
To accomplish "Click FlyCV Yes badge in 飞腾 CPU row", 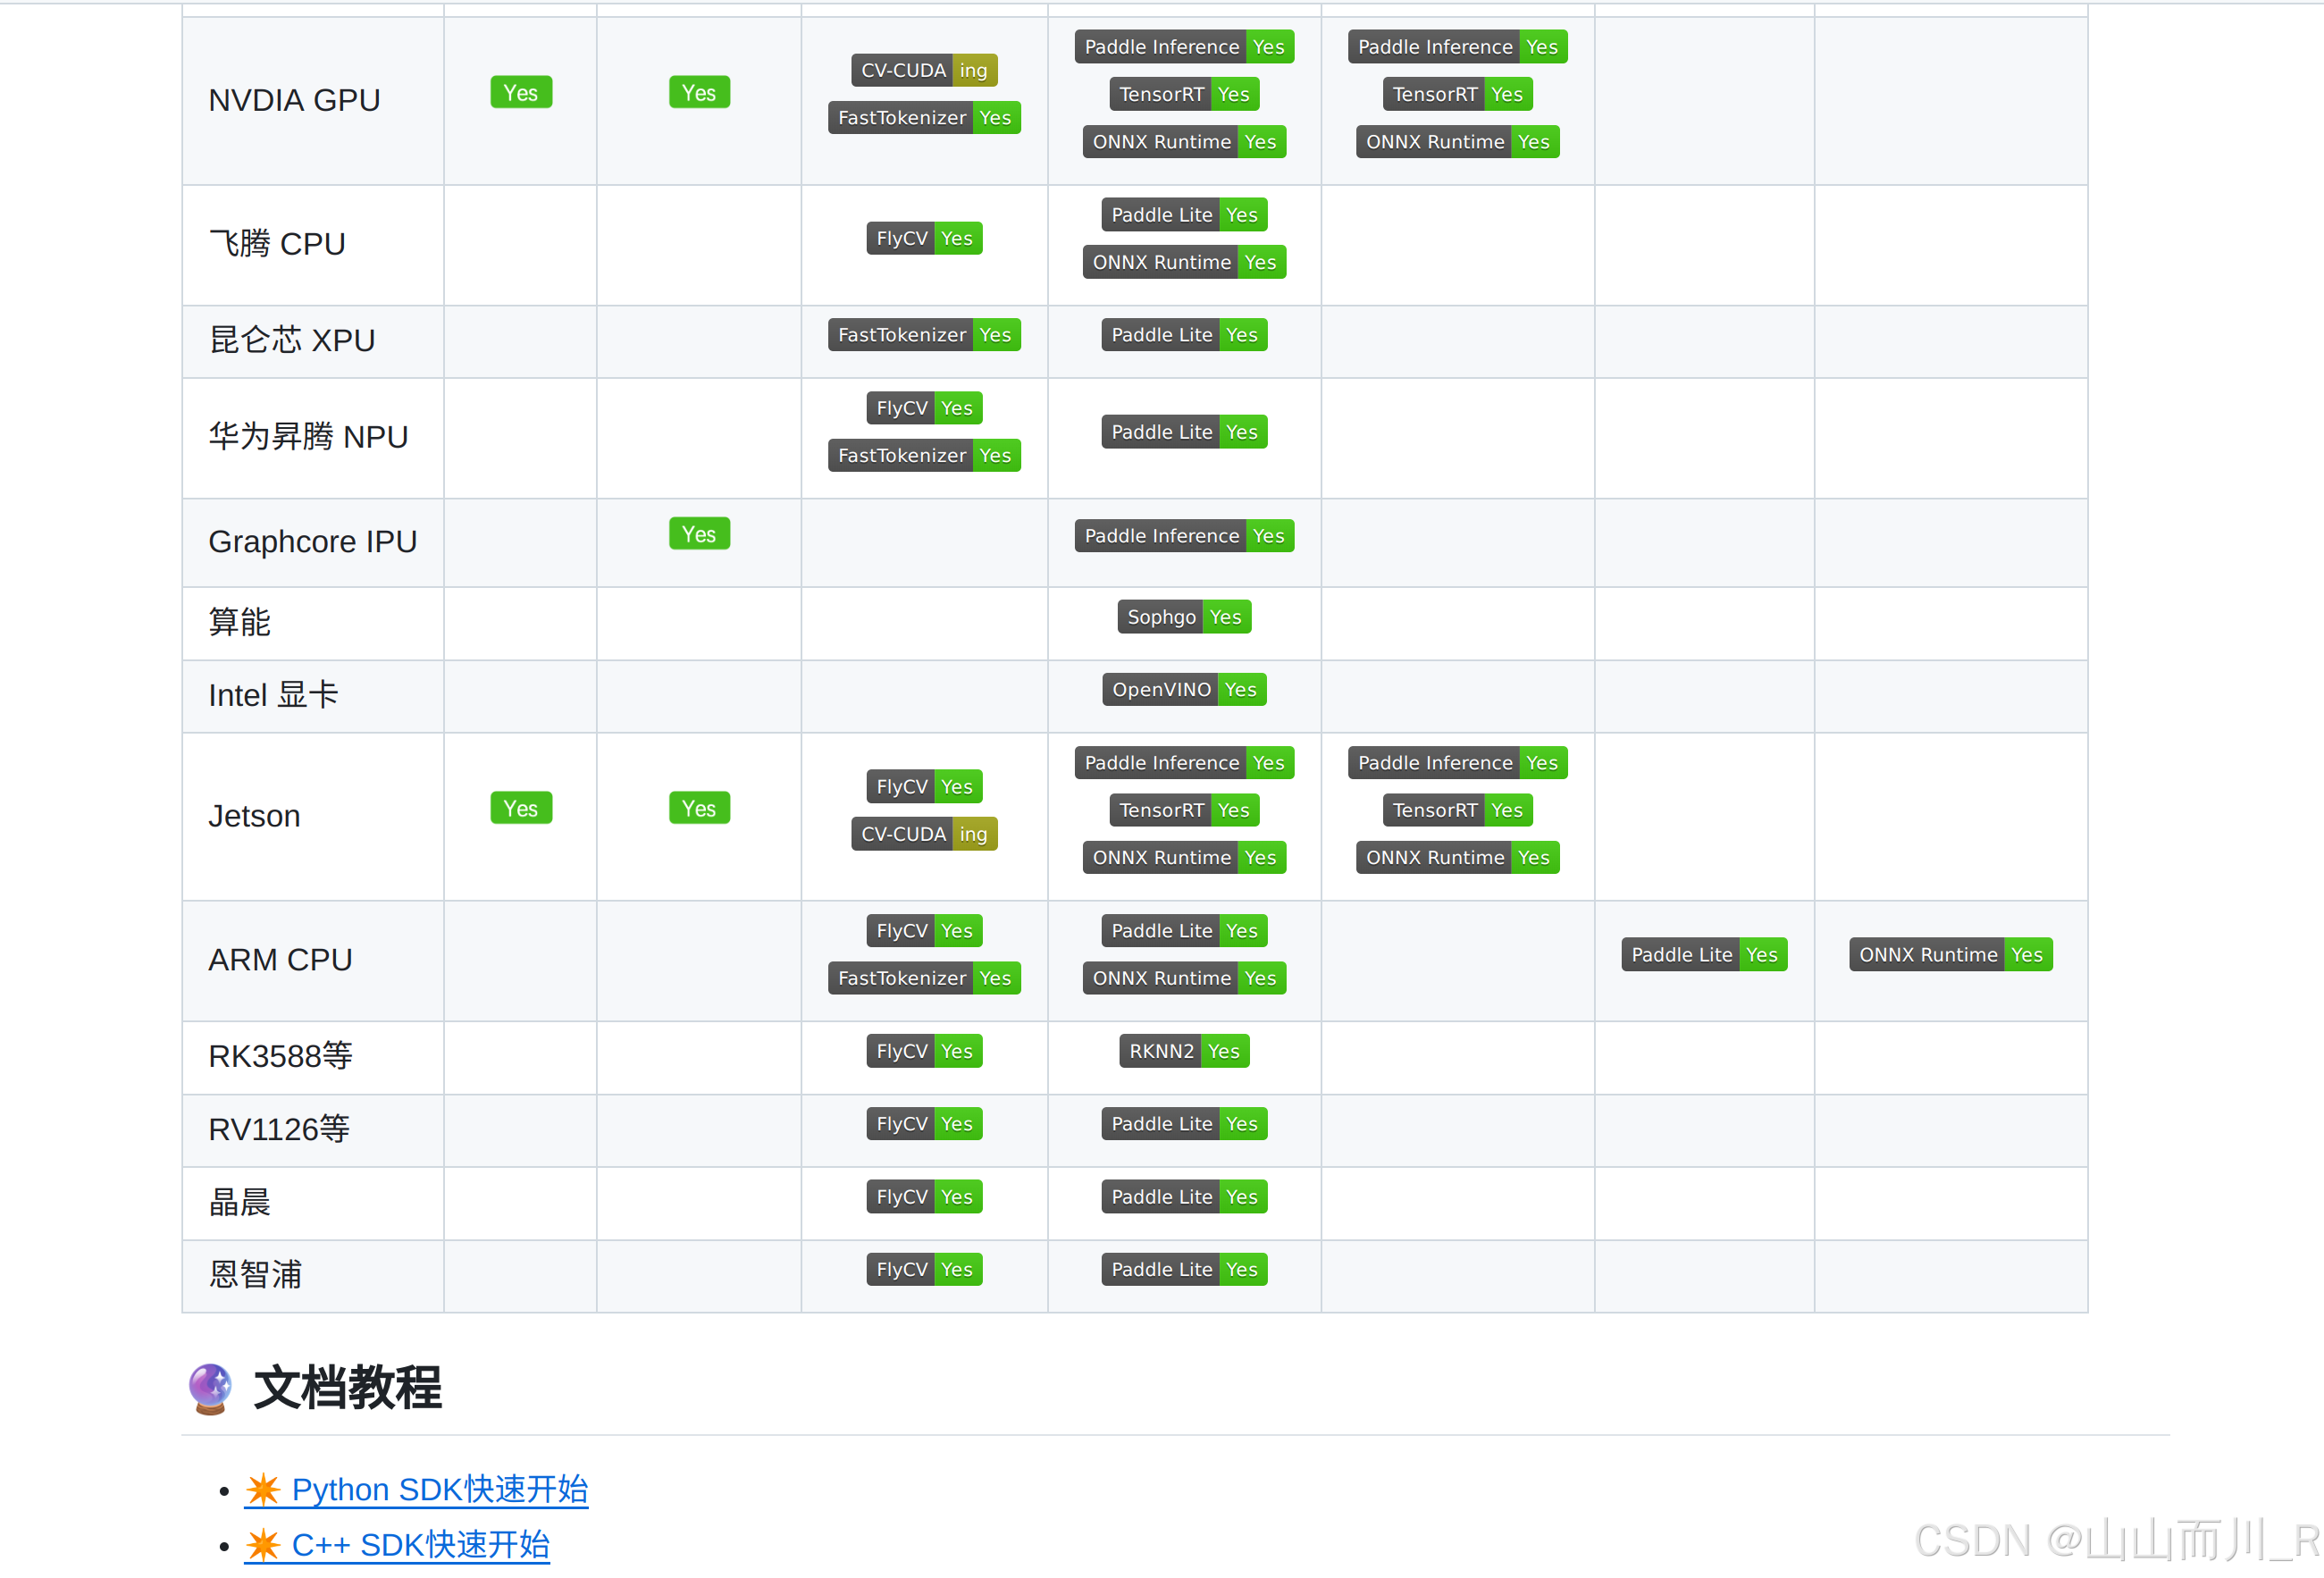I will click(924, 238).
